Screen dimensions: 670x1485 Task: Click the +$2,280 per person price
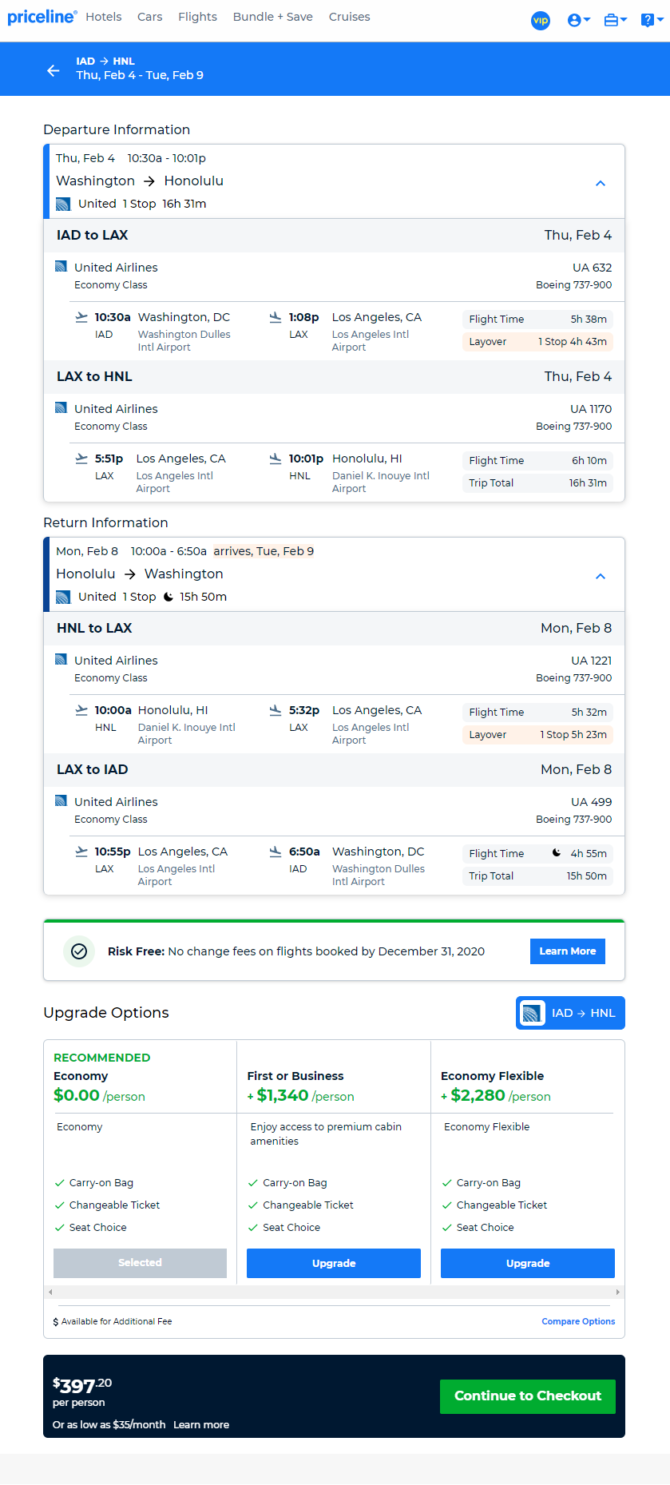pos(496,1096)
